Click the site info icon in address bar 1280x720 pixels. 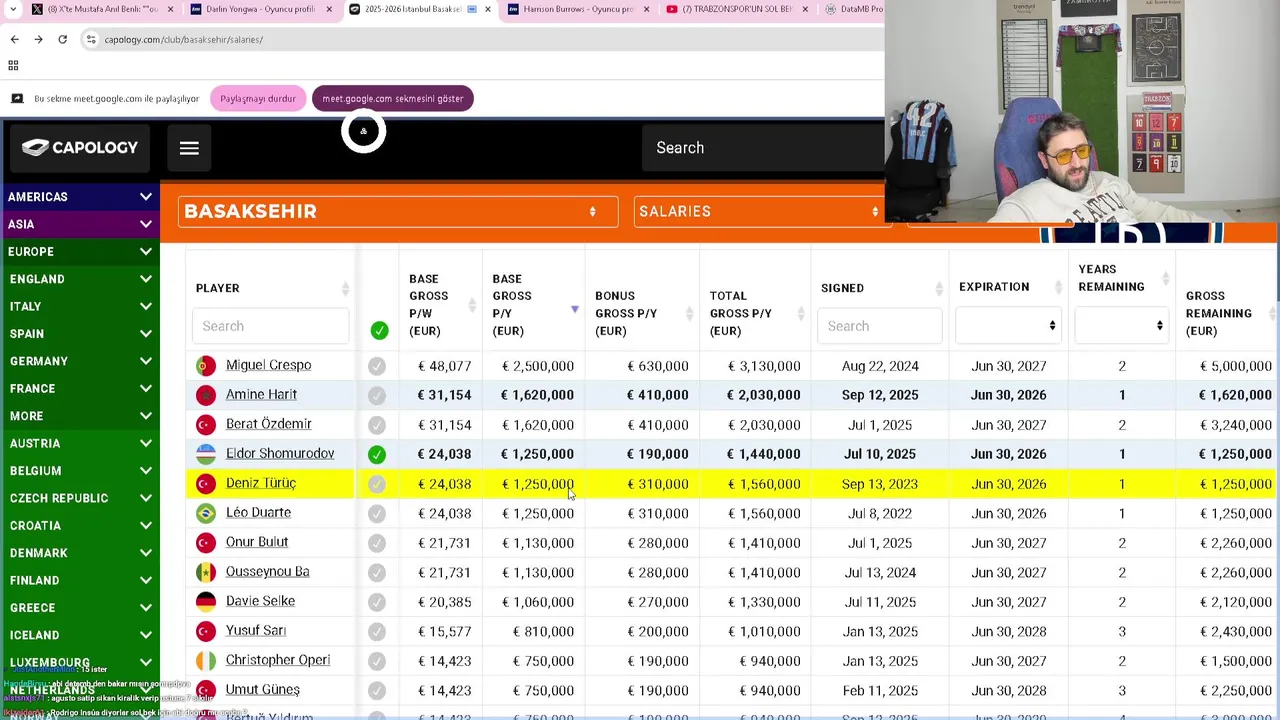(91, 39)
